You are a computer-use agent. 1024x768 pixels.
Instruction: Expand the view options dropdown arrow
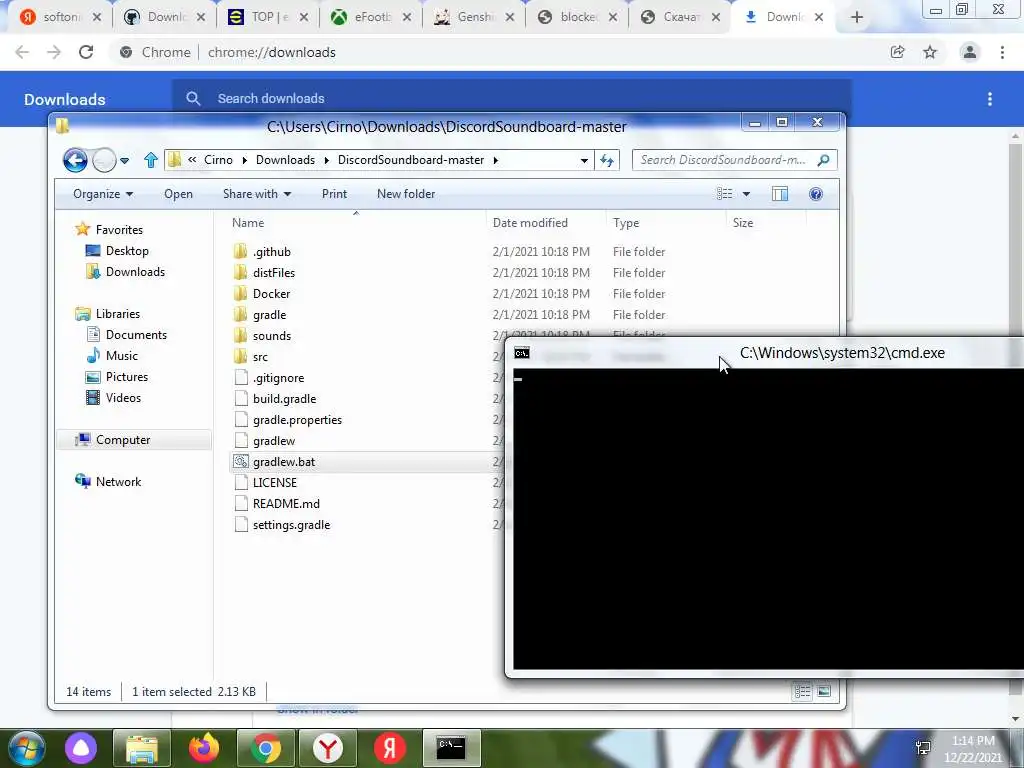[746, 194]
